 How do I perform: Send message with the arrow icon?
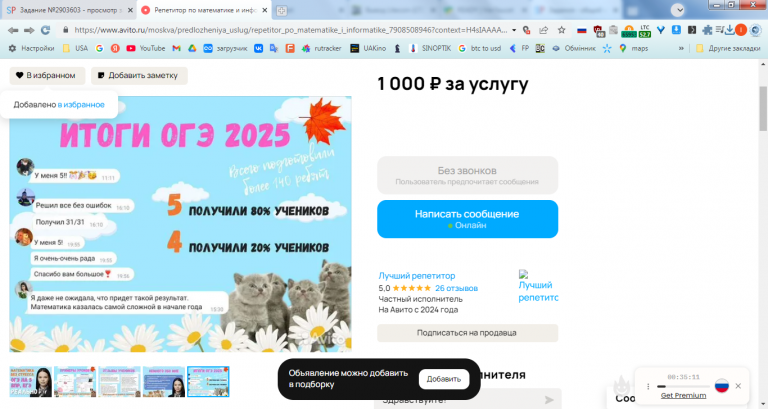(549, 400)
